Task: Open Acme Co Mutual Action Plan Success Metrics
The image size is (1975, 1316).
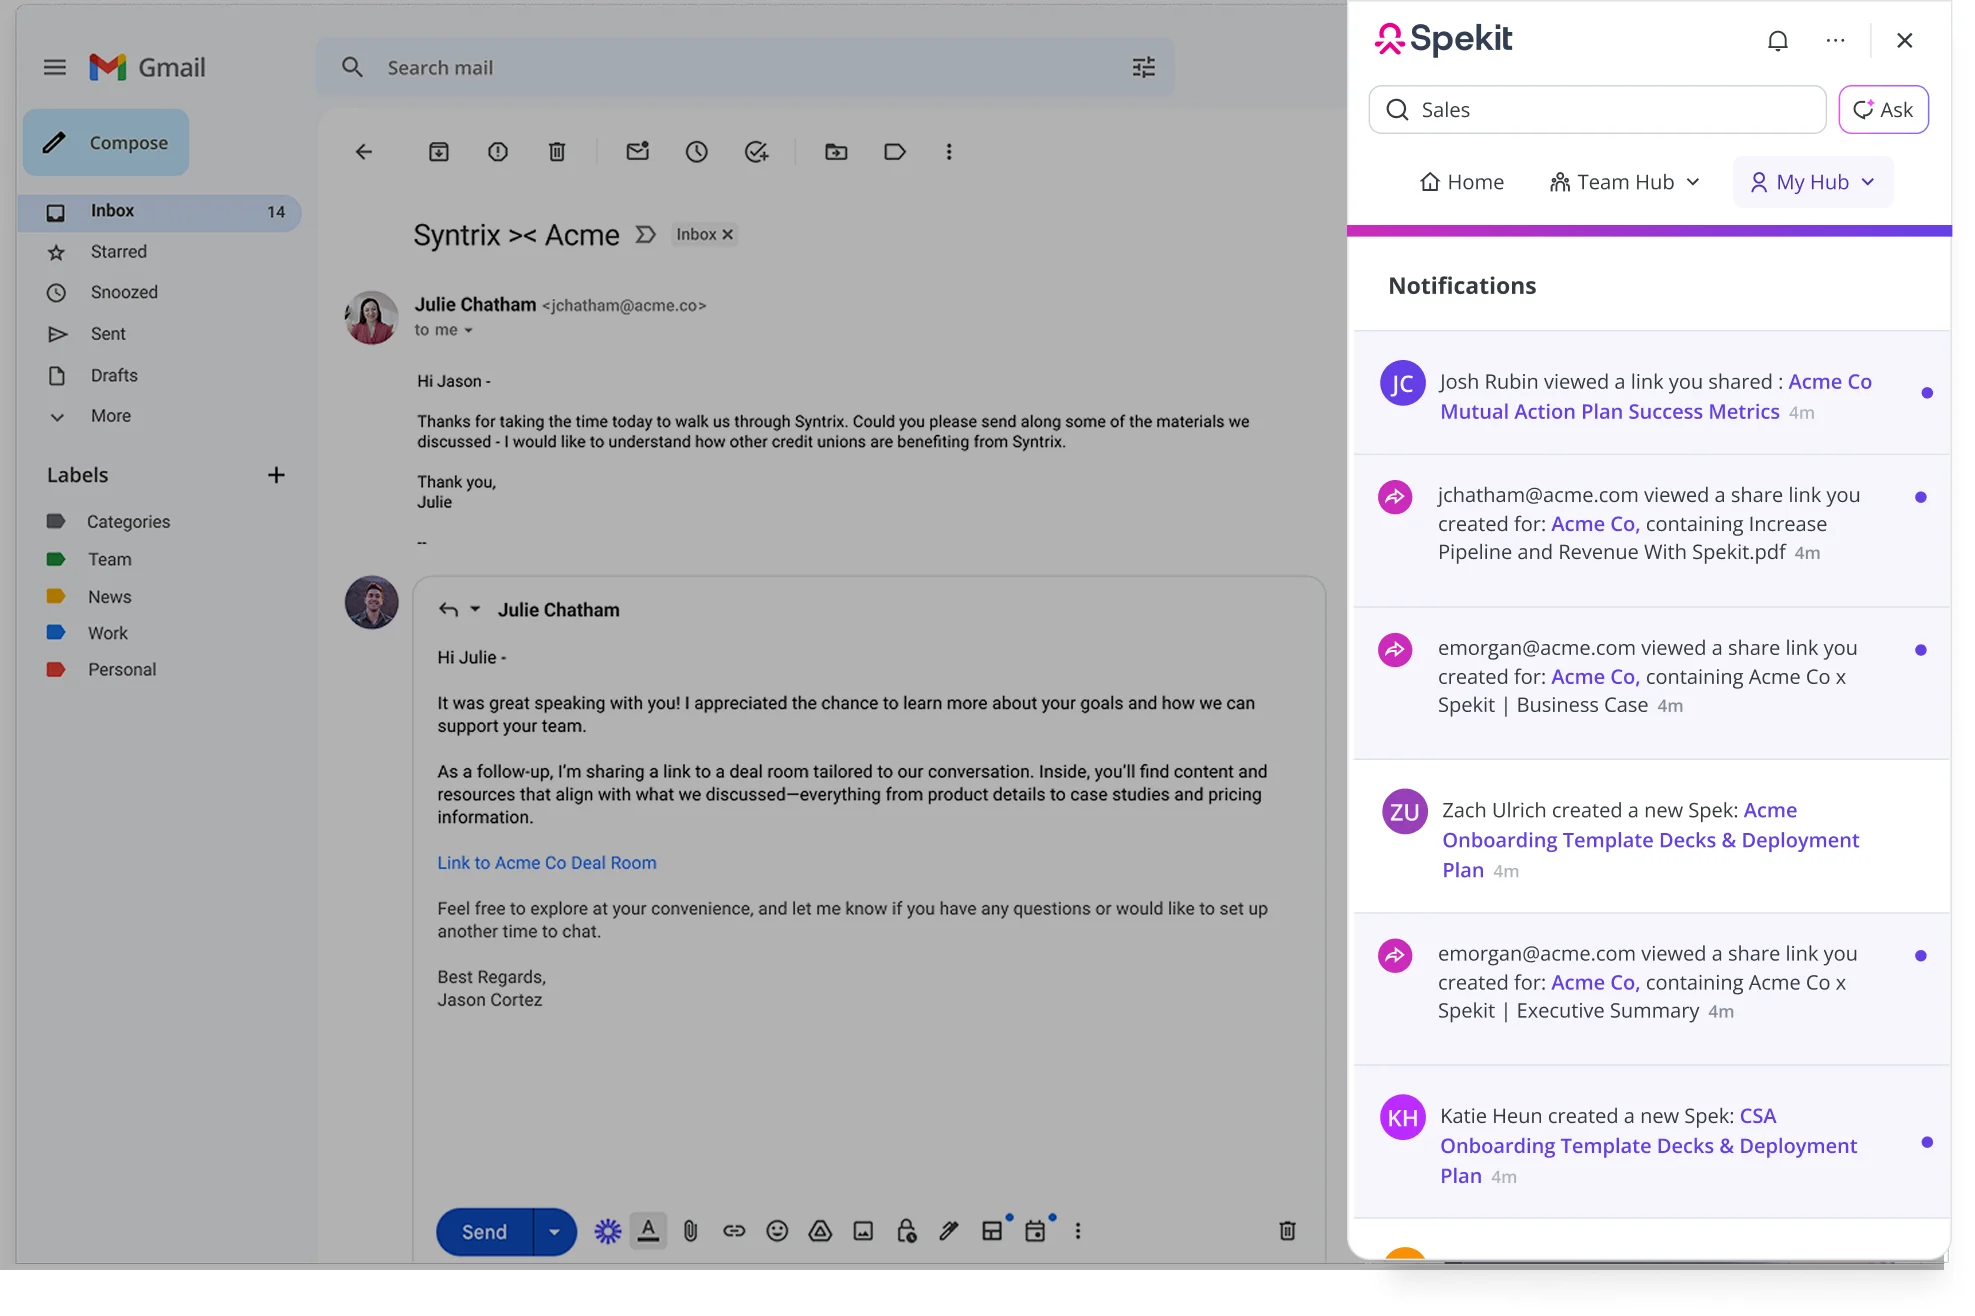Action: pyautogui.click(x=1656, y=397)
